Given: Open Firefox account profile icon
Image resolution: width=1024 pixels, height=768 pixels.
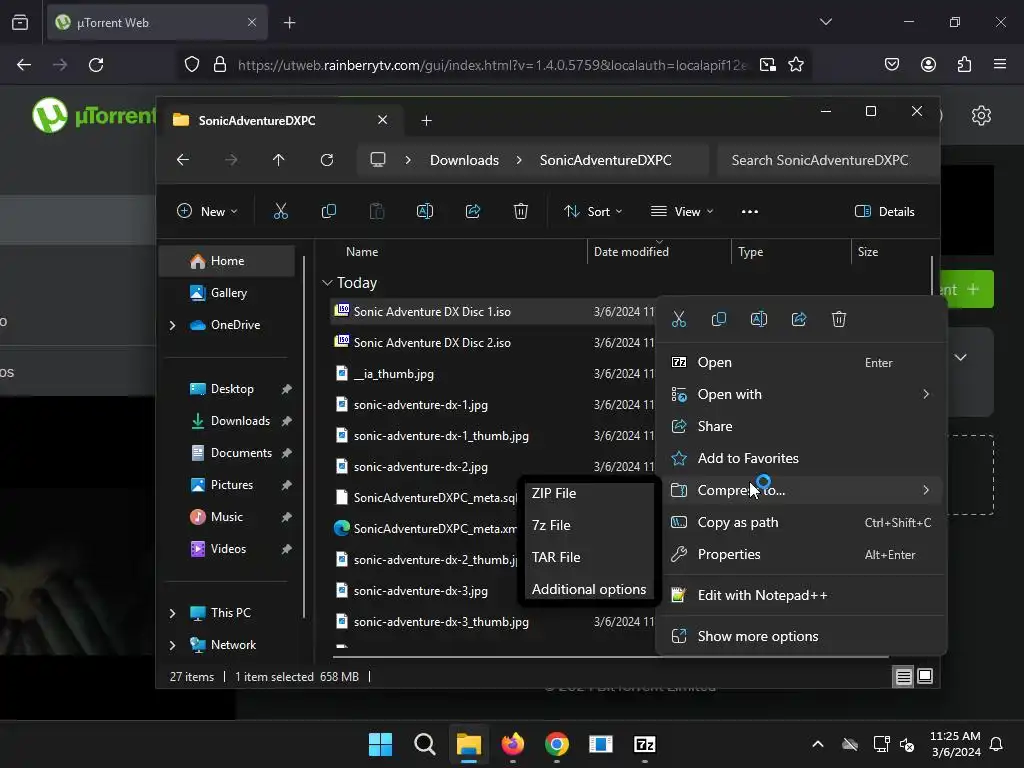Looking at the screenshot, I should pos(928,64).
